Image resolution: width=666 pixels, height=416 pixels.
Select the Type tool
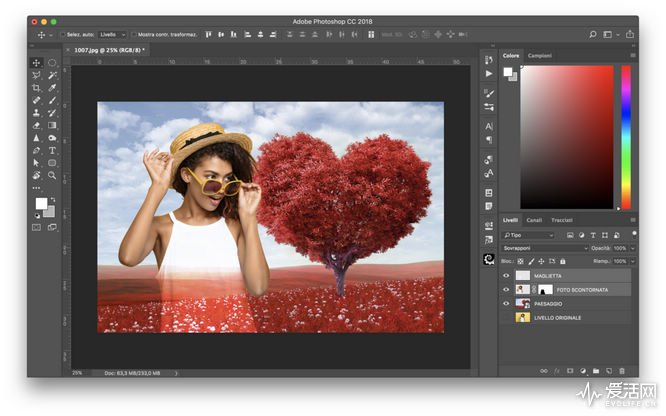click(52, 150)
